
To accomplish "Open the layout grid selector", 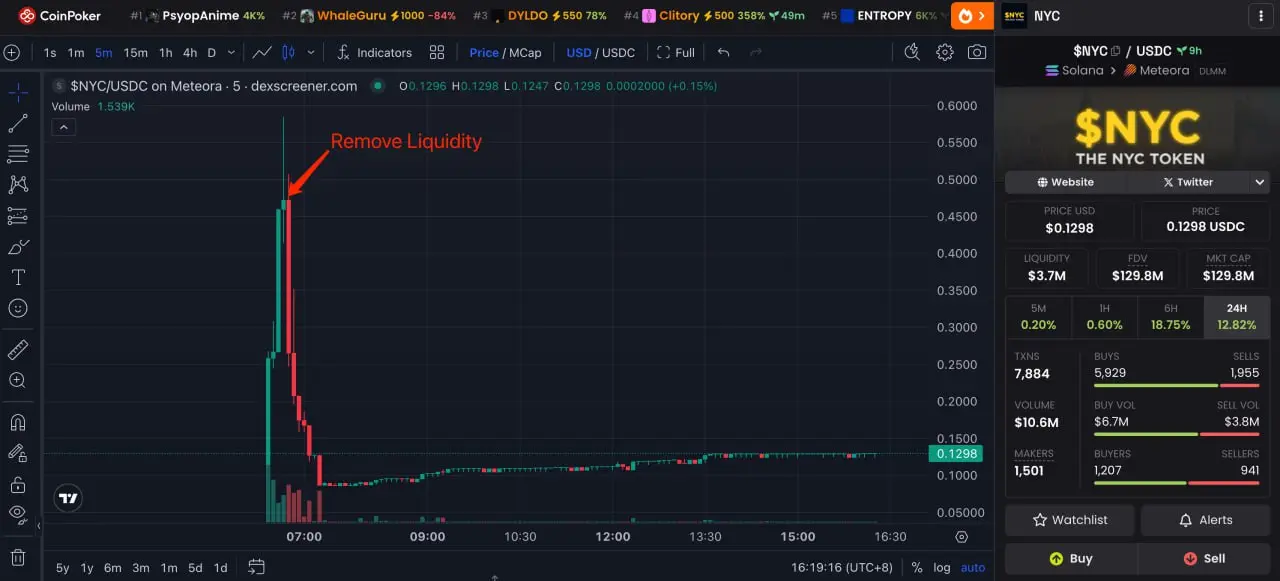I will [437, 52].
